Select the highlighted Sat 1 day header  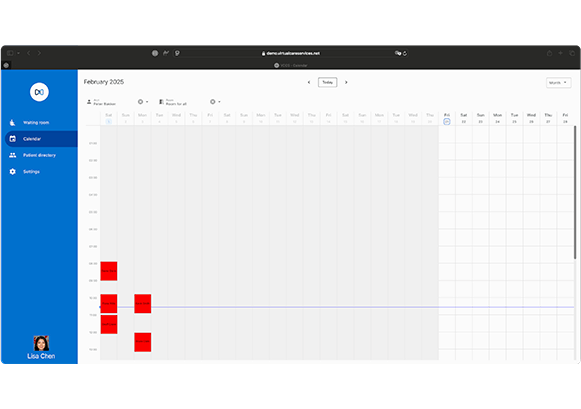109,118
